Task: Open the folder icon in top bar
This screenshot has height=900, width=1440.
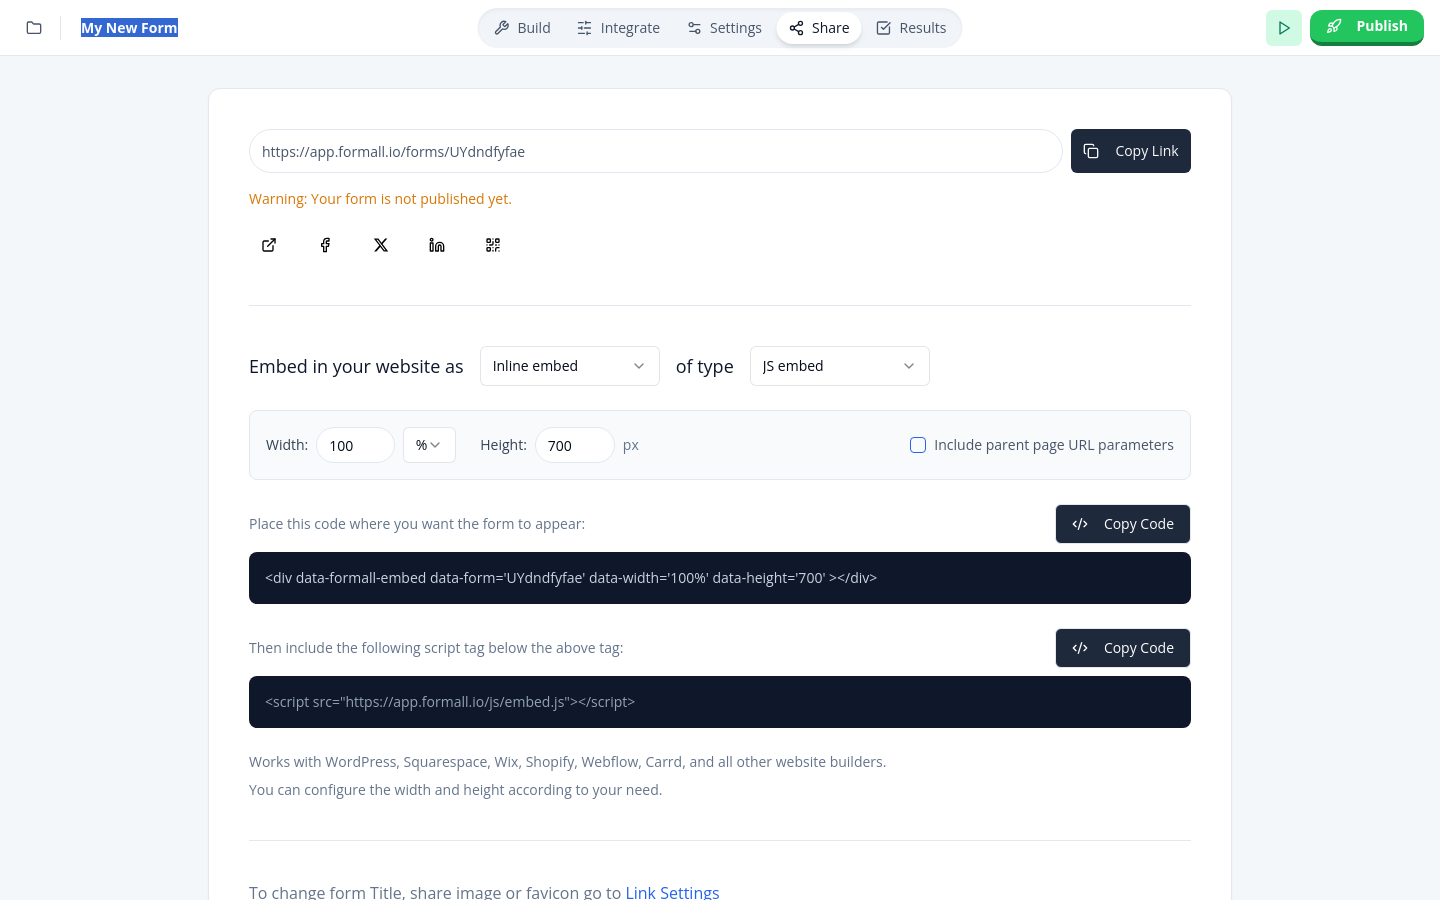Action: pos(34,28)
